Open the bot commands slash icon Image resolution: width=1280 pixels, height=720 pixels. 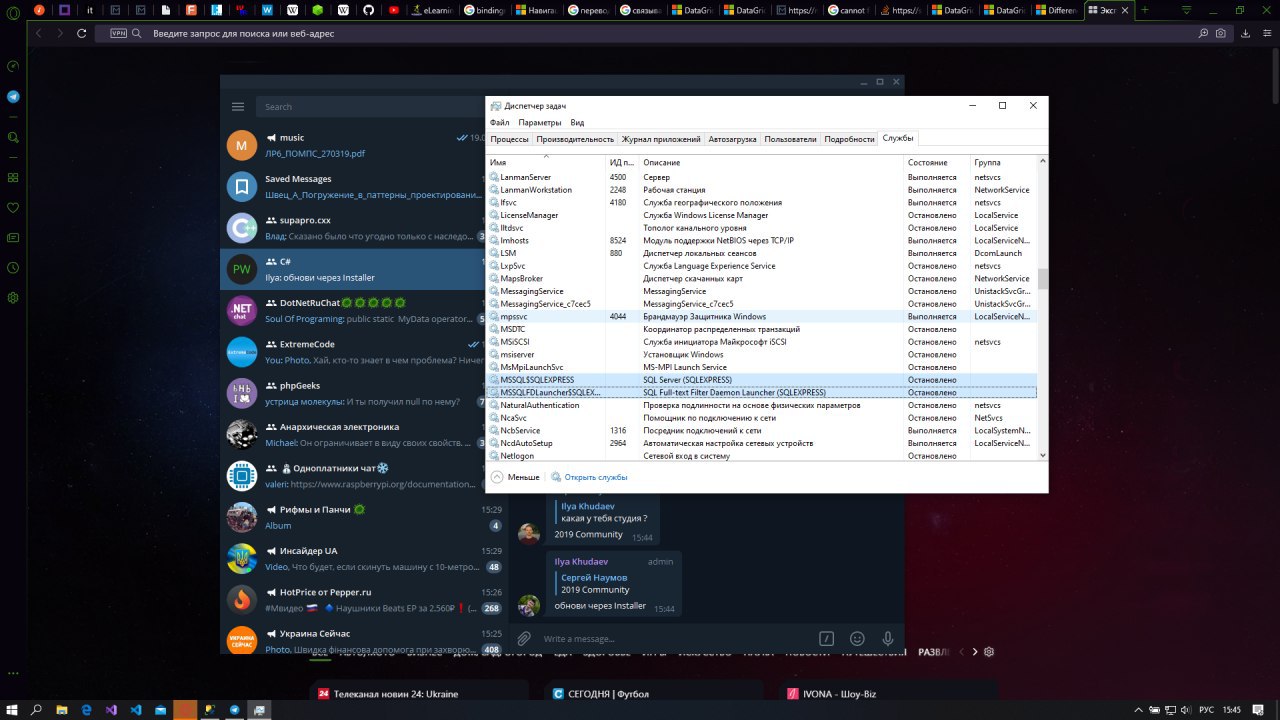(x=827, y=638)
